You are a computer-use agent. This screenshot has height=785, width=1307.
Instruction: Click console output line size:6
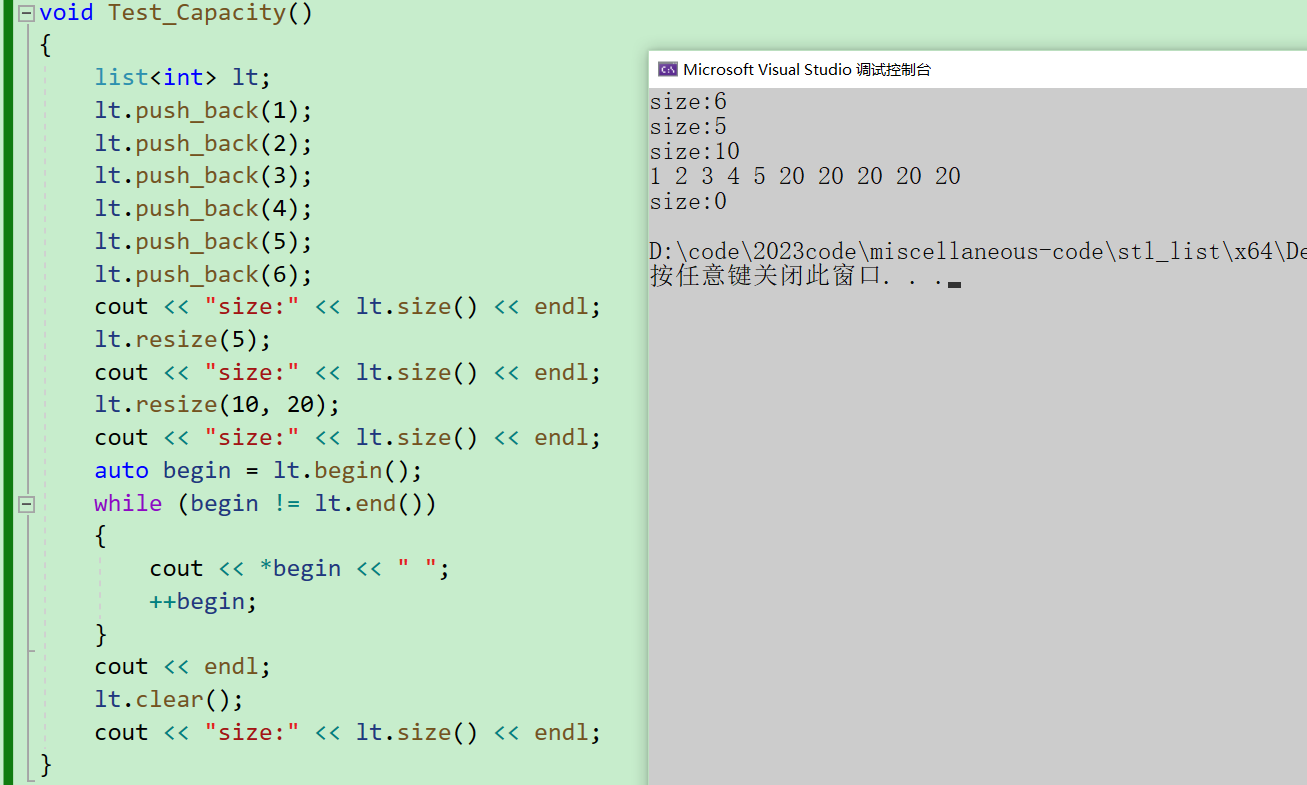pyautogui.click(x=688, y=102)
